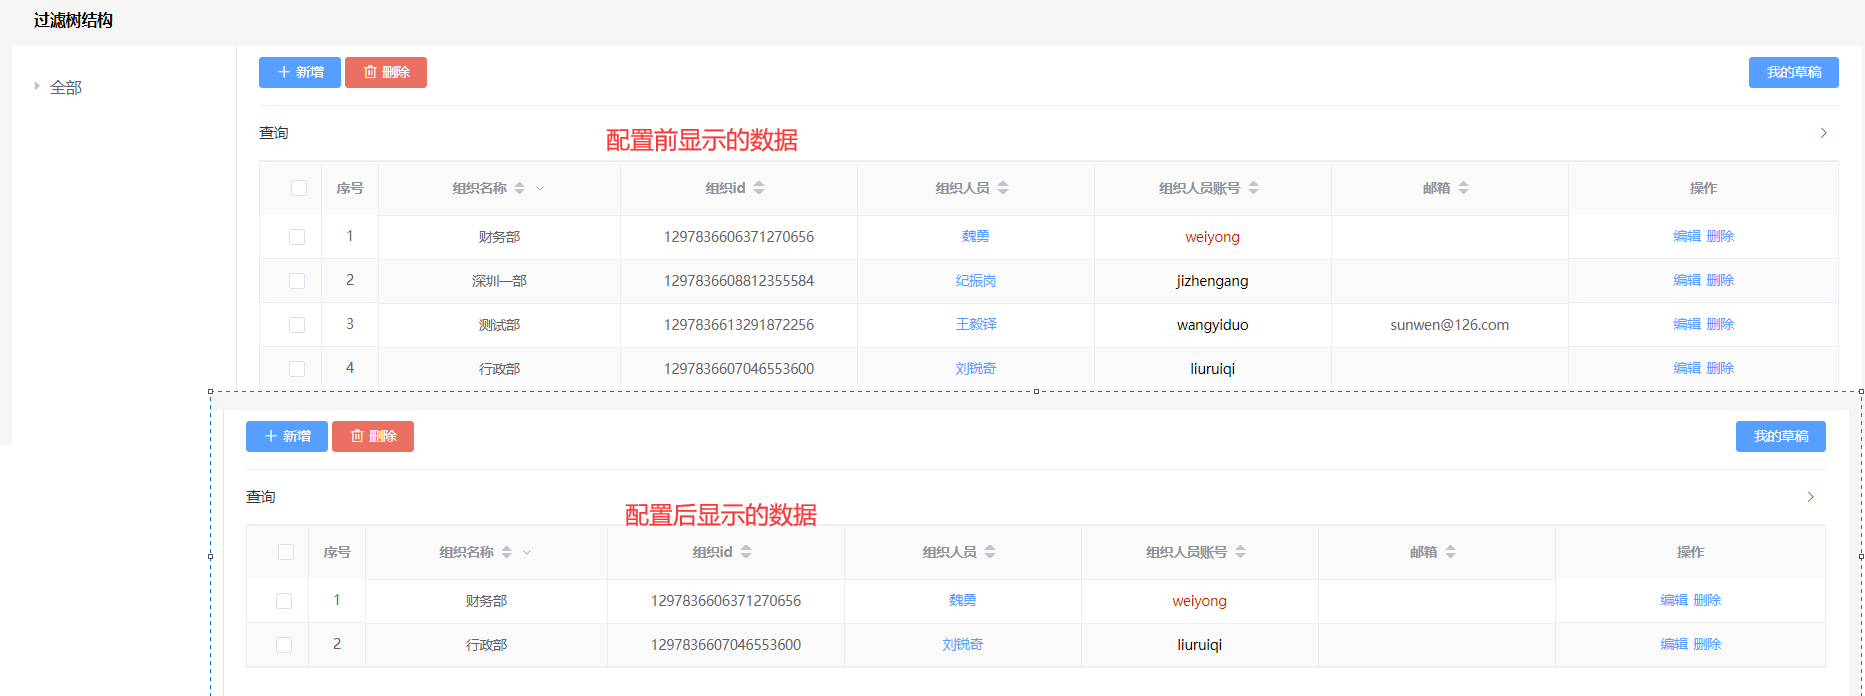Viewport: 1865px width, 696px height.
Task: Open 我的草稿 in the top panel
Action: point(1793,72)
